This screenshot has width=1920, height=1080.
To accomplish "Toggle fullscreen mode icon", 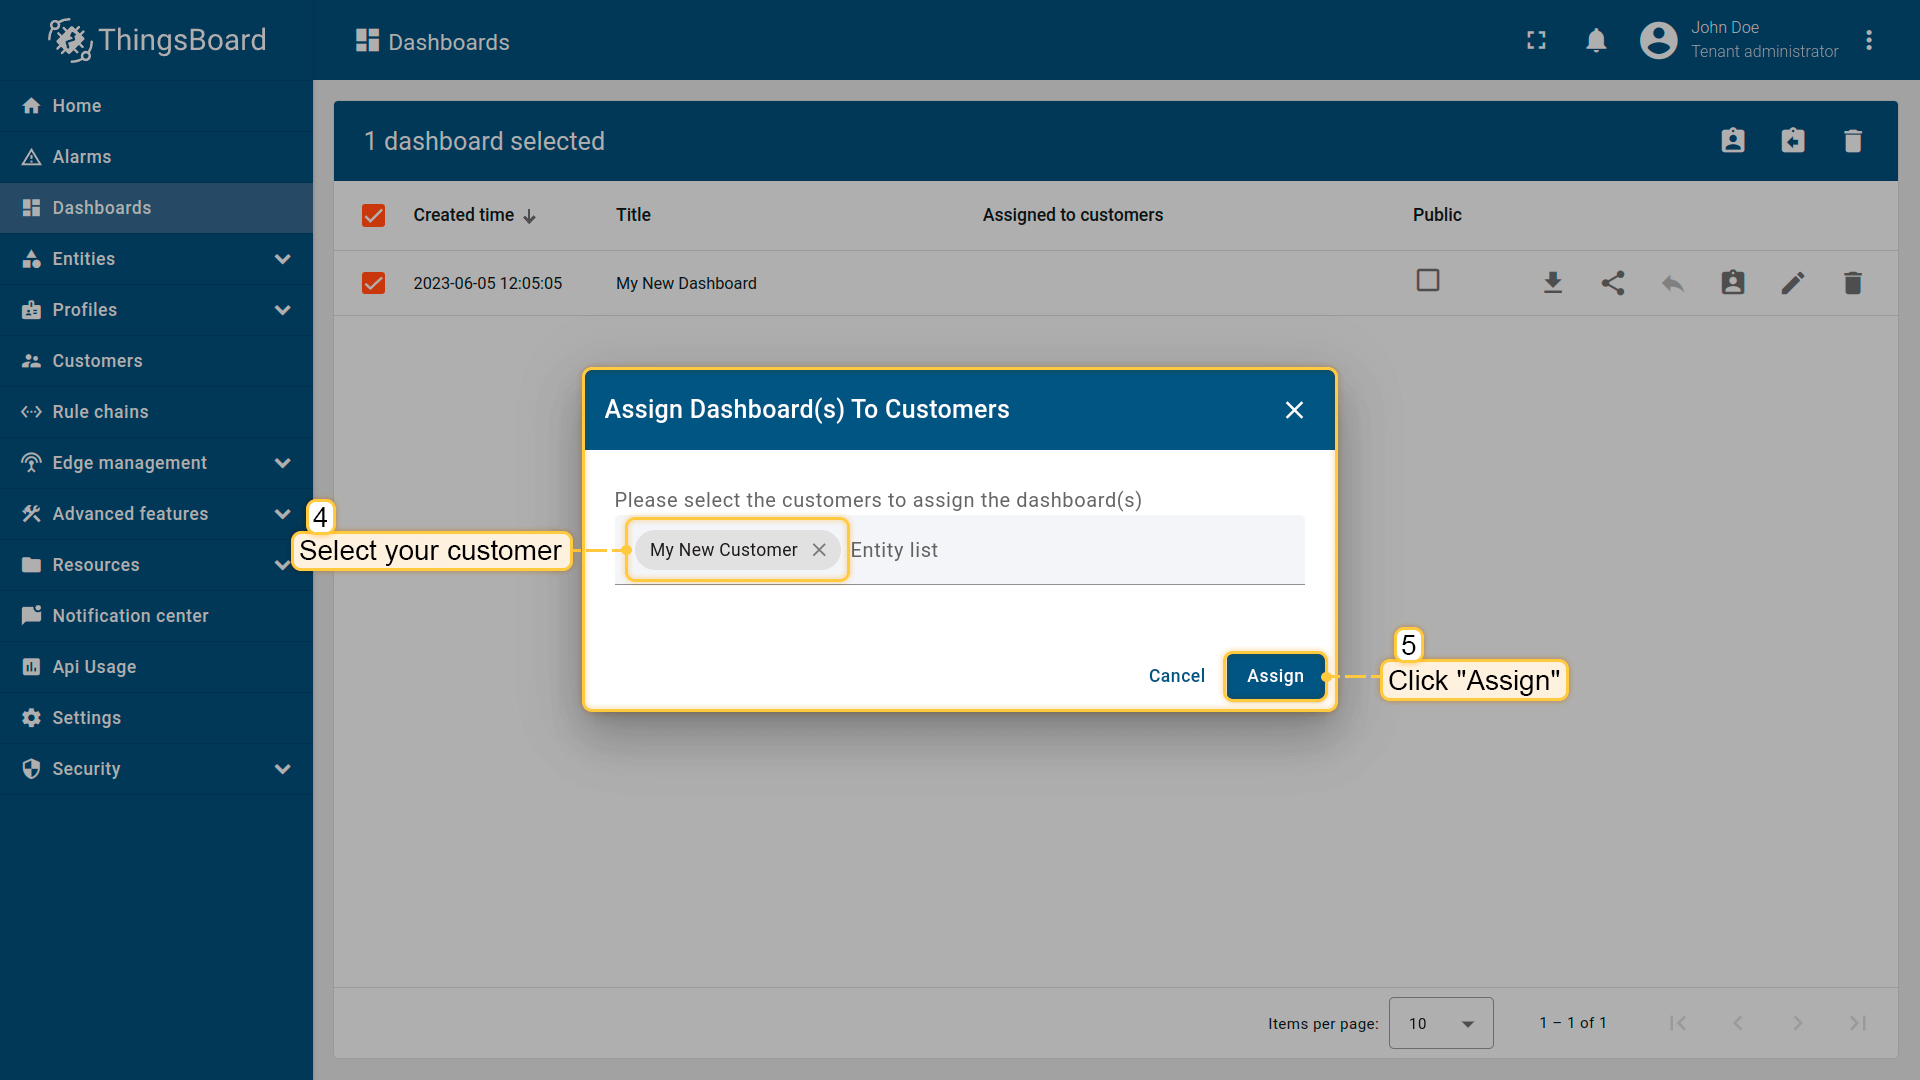I will [1536, 41].
